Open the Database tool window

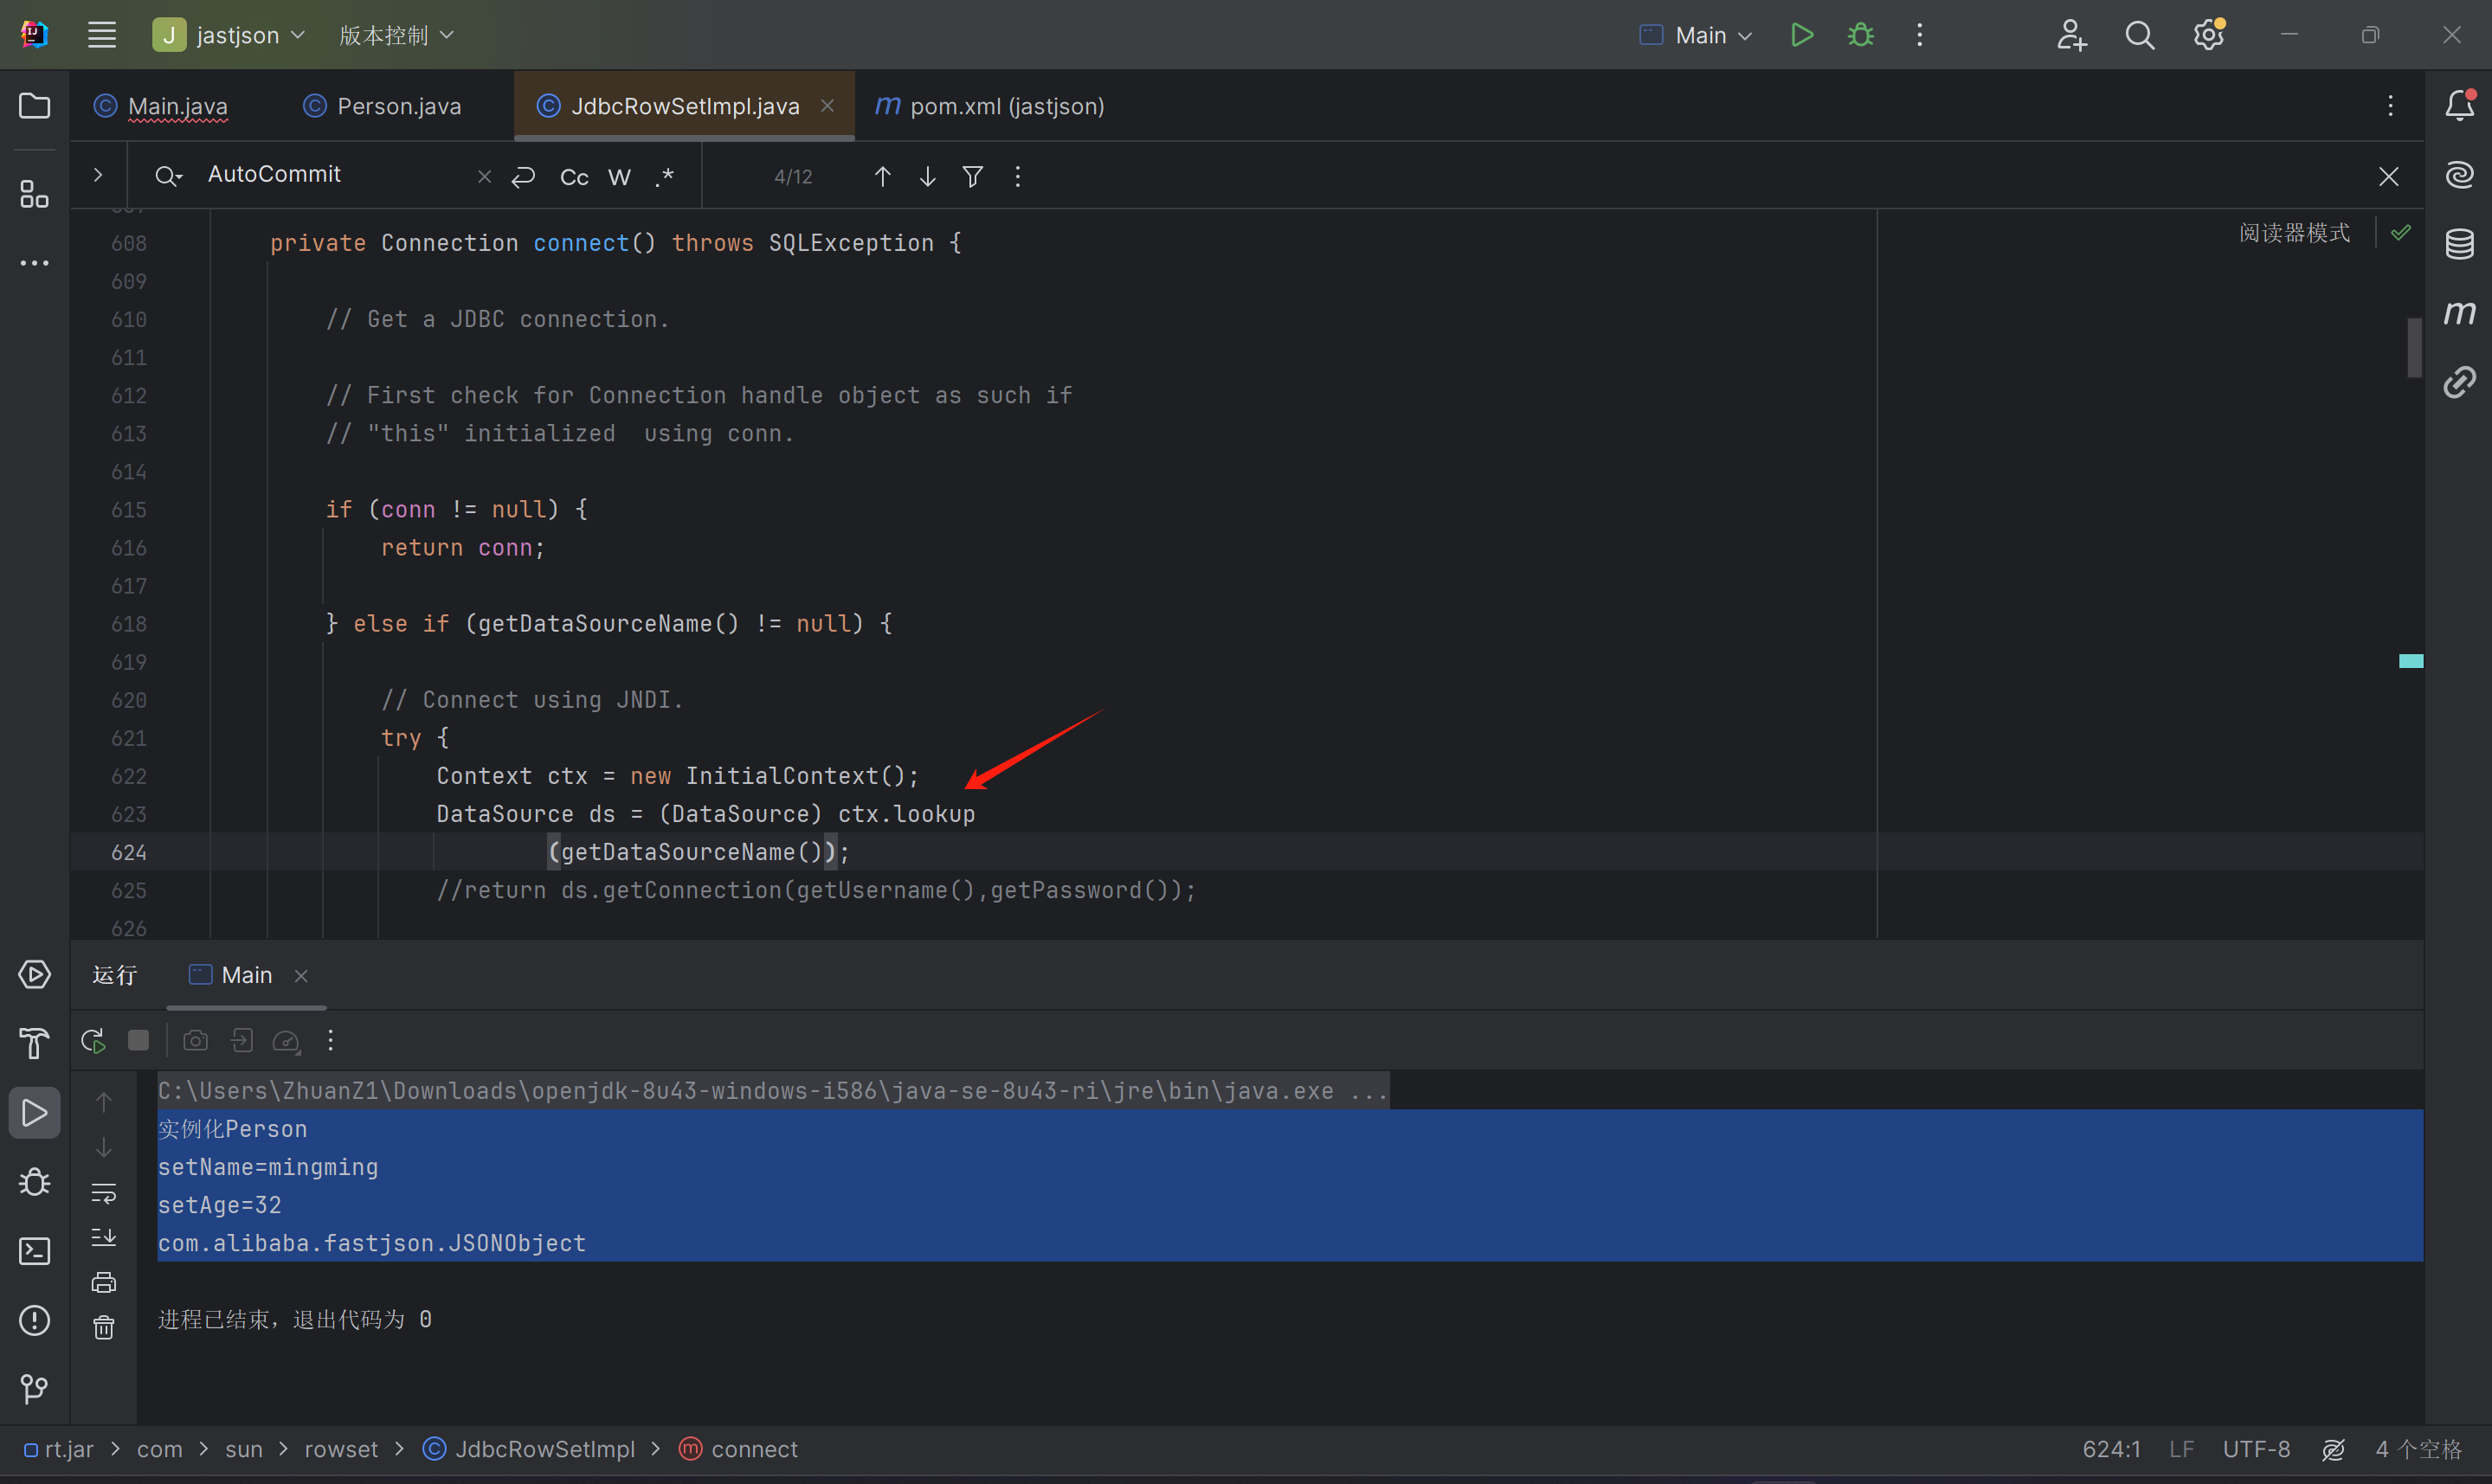2459,243
